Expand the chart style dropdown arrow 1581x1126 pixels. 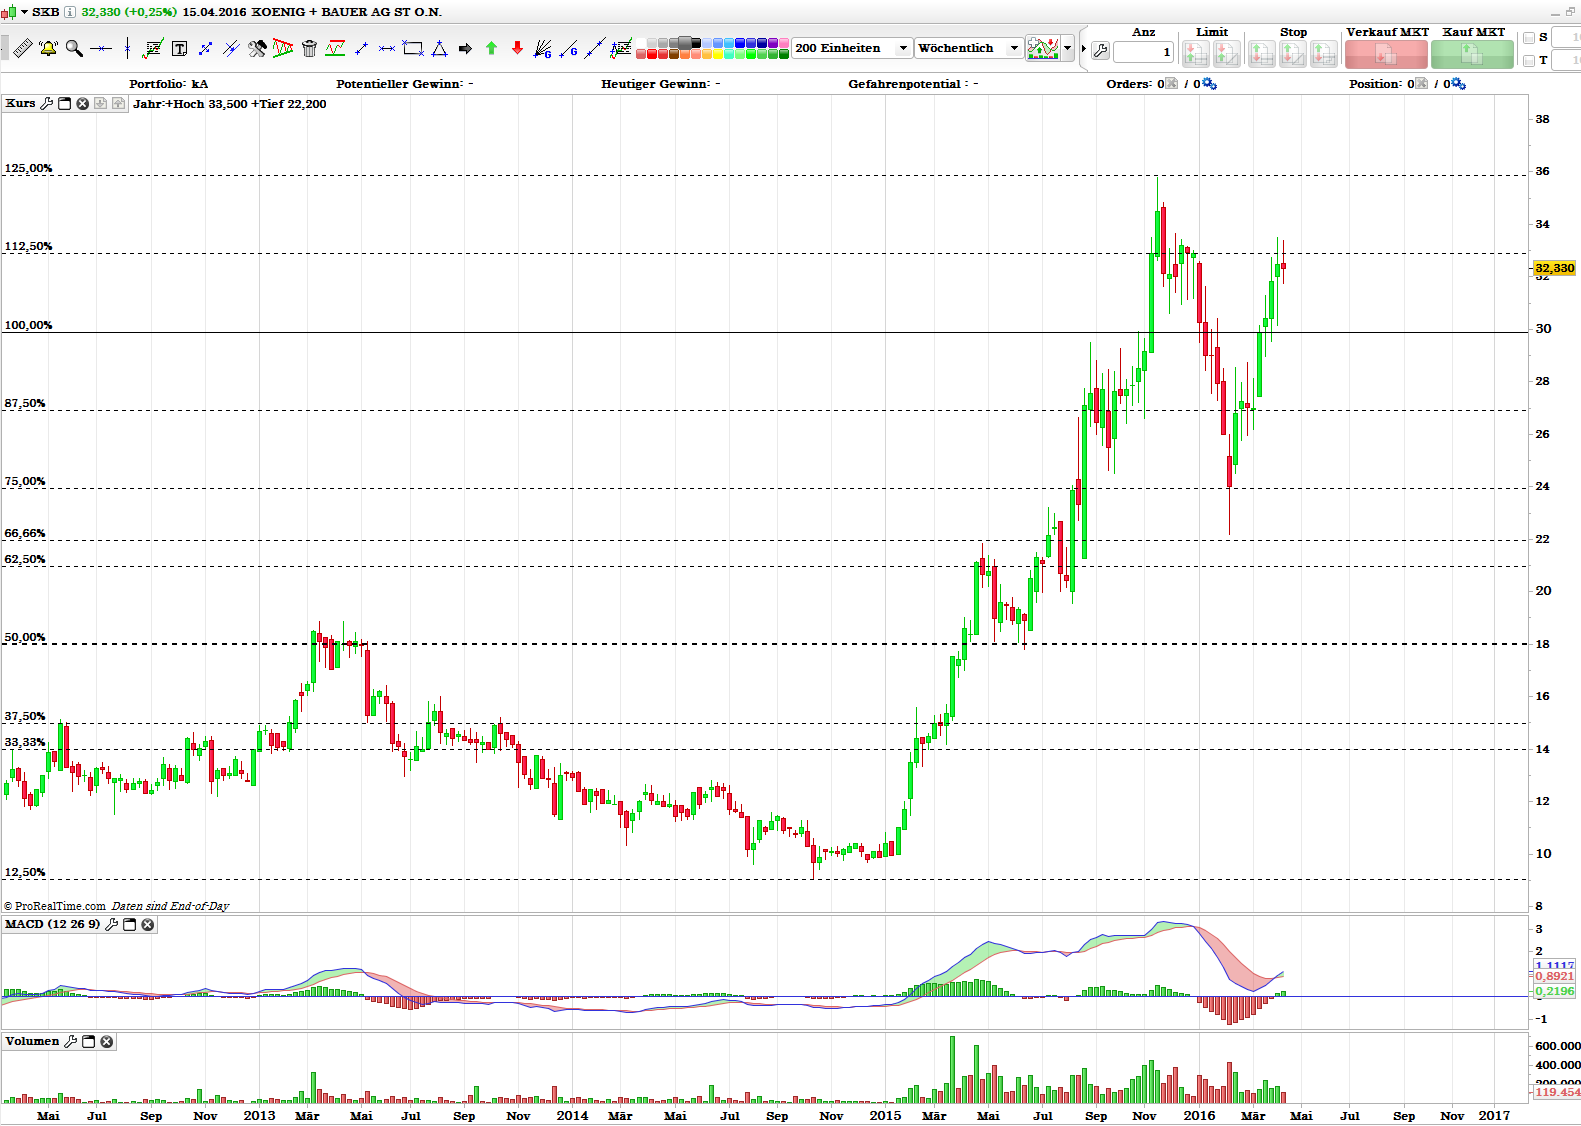pos(1068,48)
